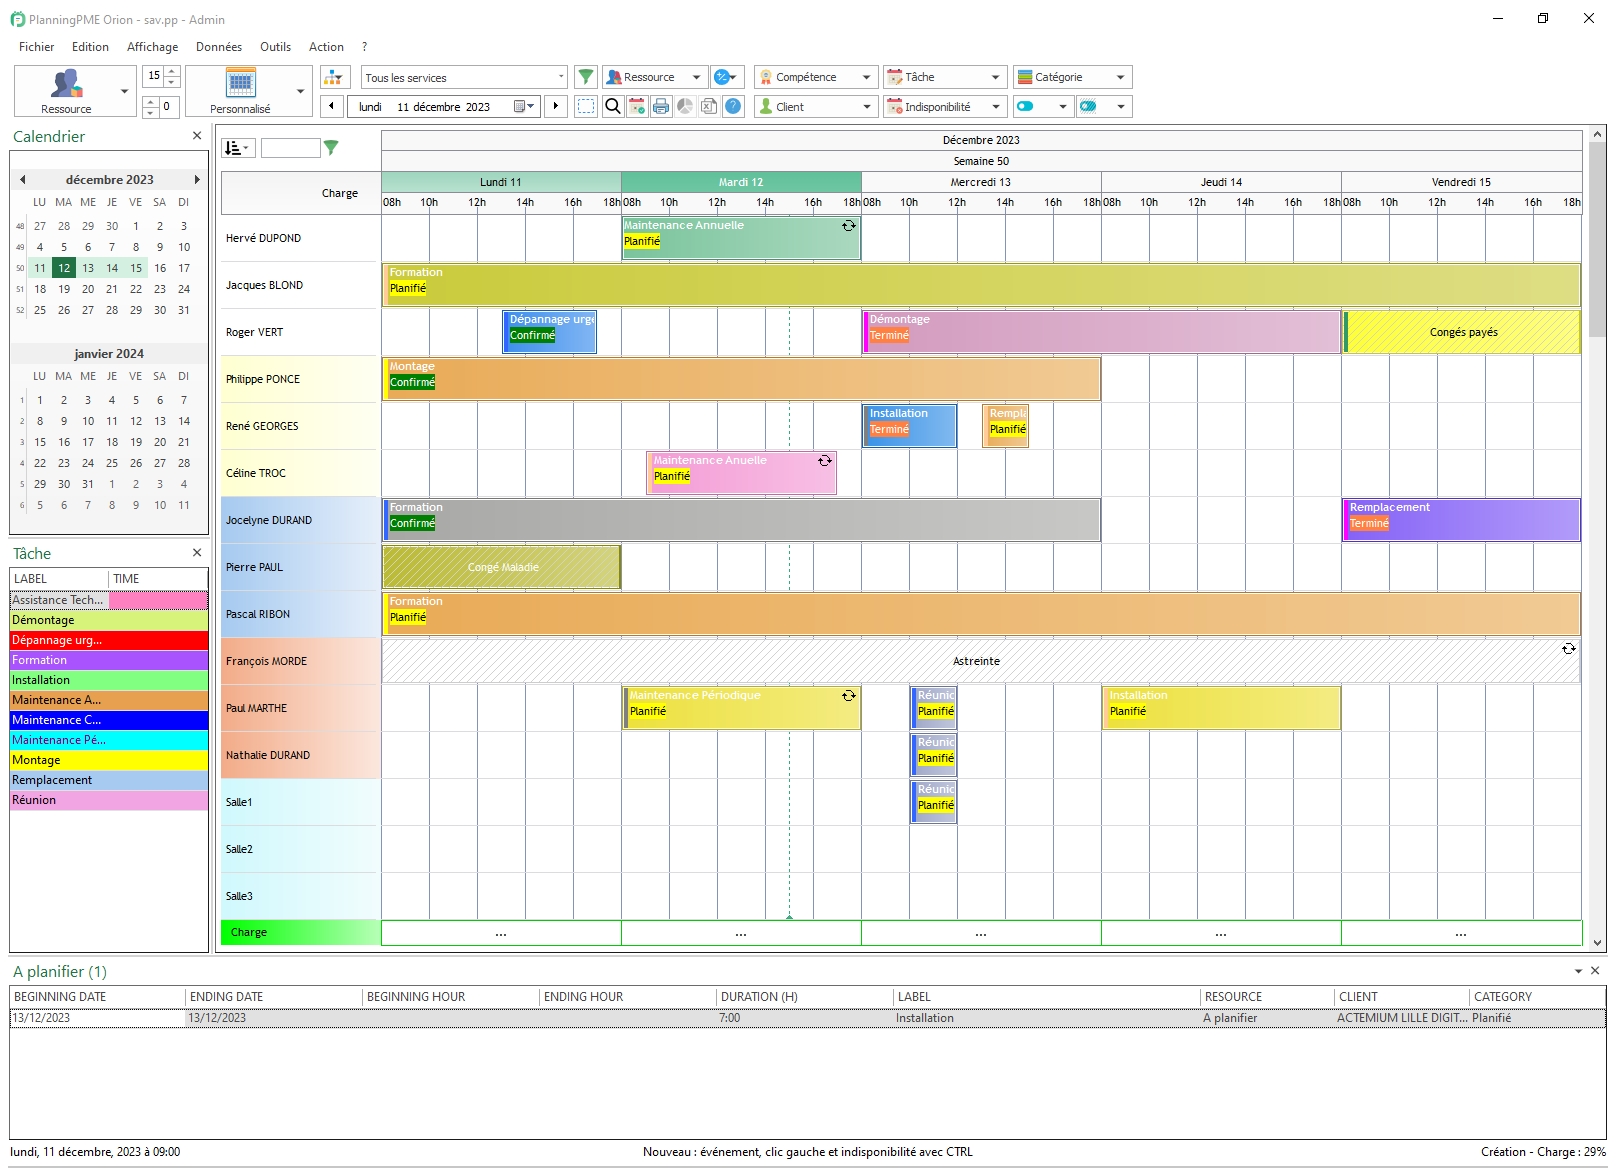
Task: Open the Affichage menu
Action: tap(152, 47)
